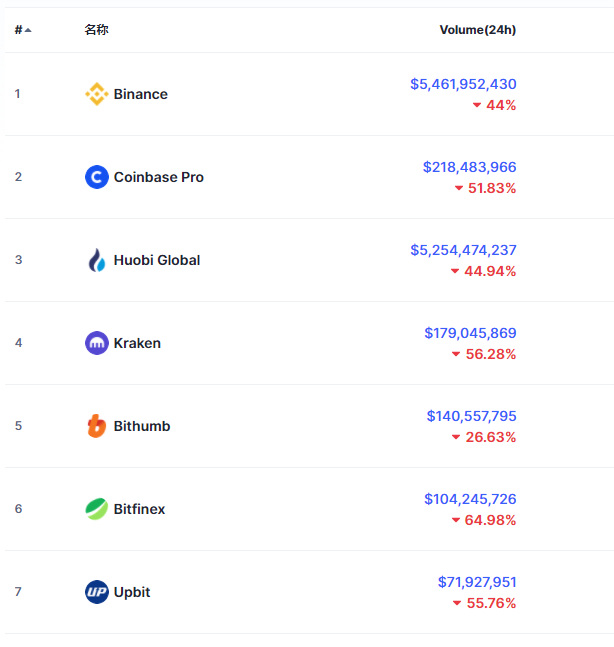The width and height of the screenshot is (614, 647).
Task: Open the Coinbase Pro name link
Action: tap(159, 177)
